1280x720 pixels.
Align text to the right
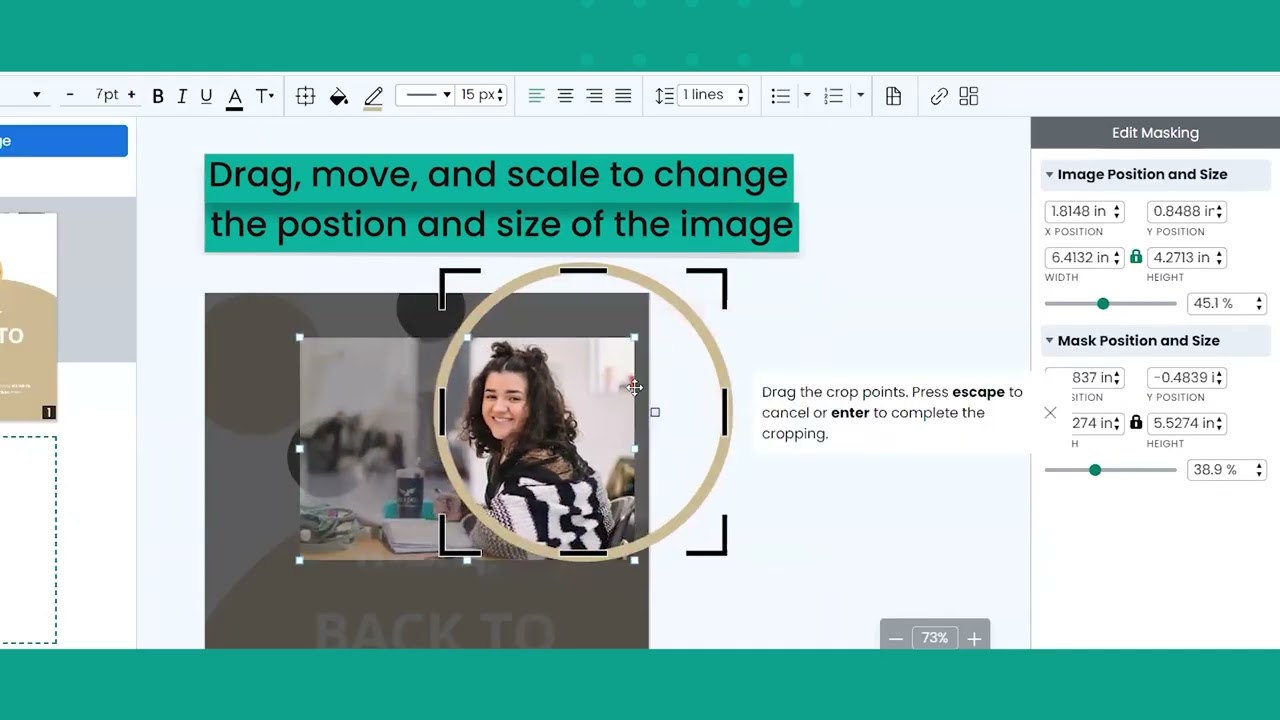coord(594,96)
